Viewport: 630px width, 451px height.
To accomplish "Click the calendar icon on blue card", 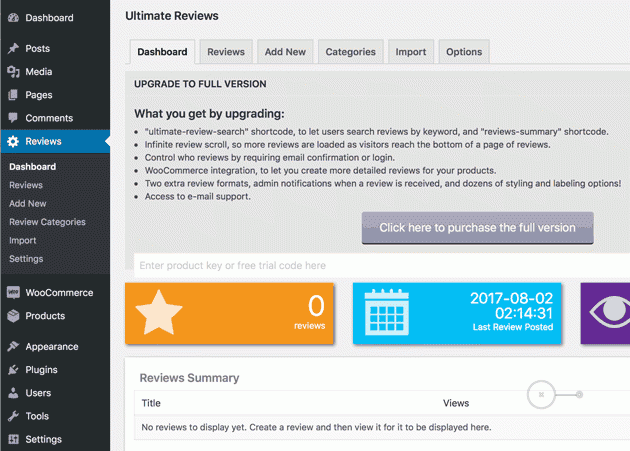I will tap(387, 312).
